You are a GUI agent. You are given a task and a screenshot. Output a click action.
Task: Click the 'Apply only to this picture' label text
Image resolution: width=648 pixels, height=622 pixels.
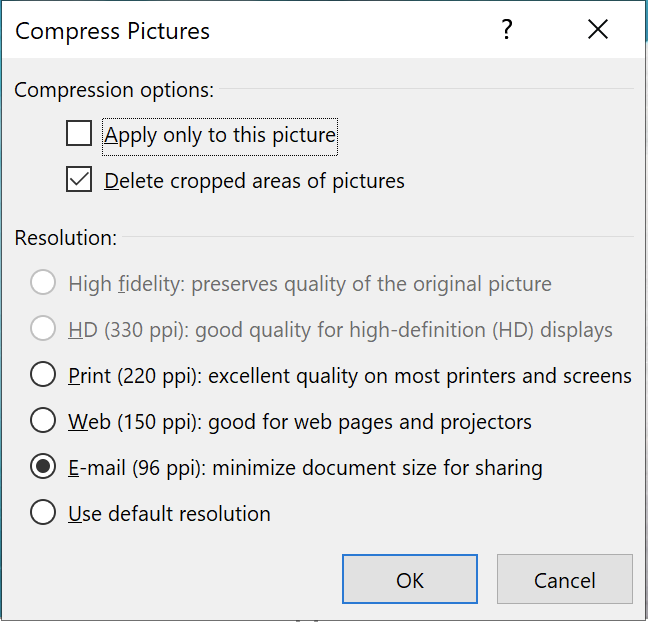[x=220, y=135]
